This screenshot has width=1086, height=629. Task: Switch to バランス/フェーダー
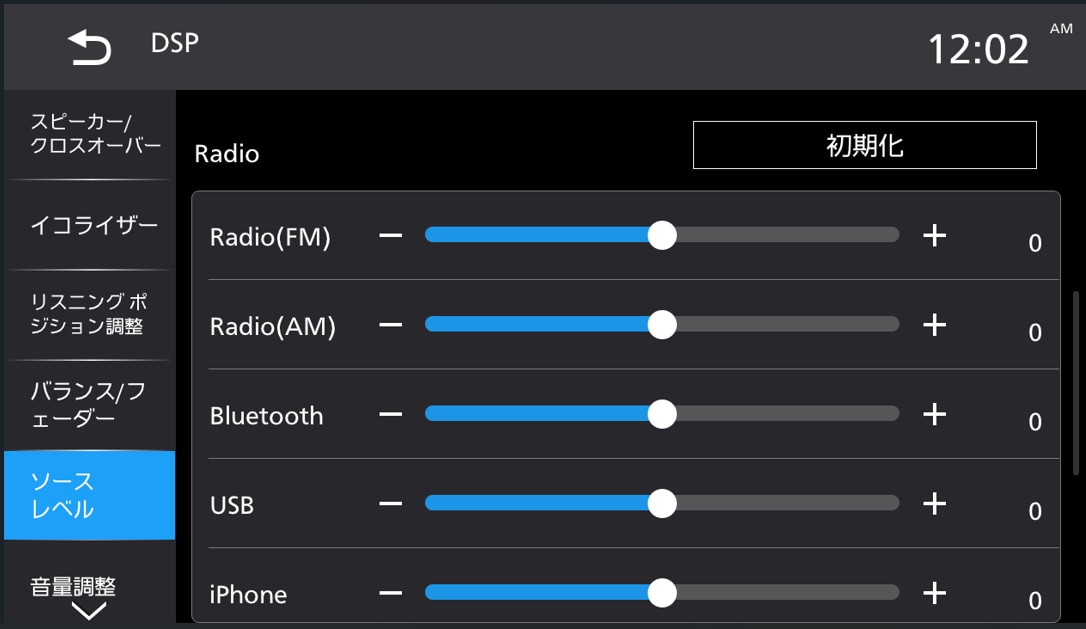click(x=88, y=404)
